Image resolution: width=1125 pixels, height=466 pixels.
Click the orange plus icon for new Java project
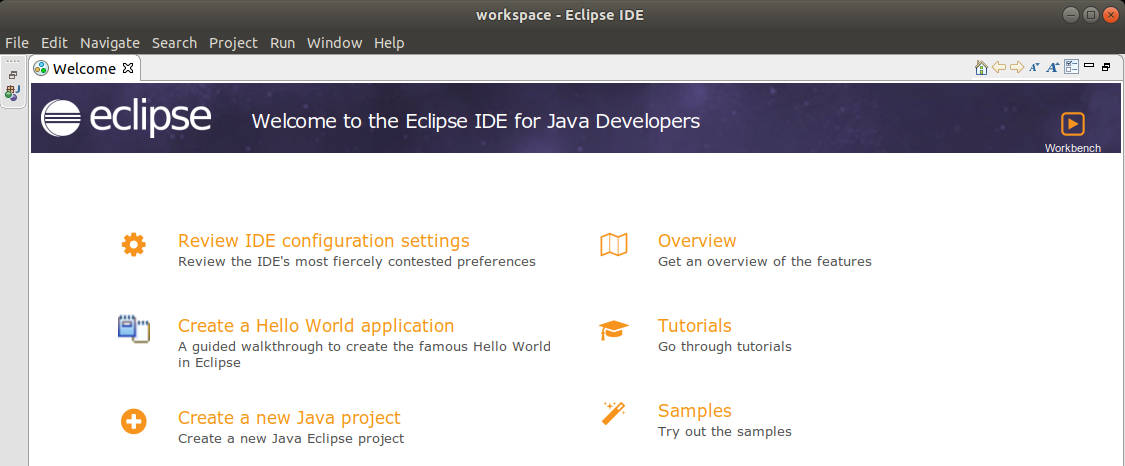(x=133, y=422)
